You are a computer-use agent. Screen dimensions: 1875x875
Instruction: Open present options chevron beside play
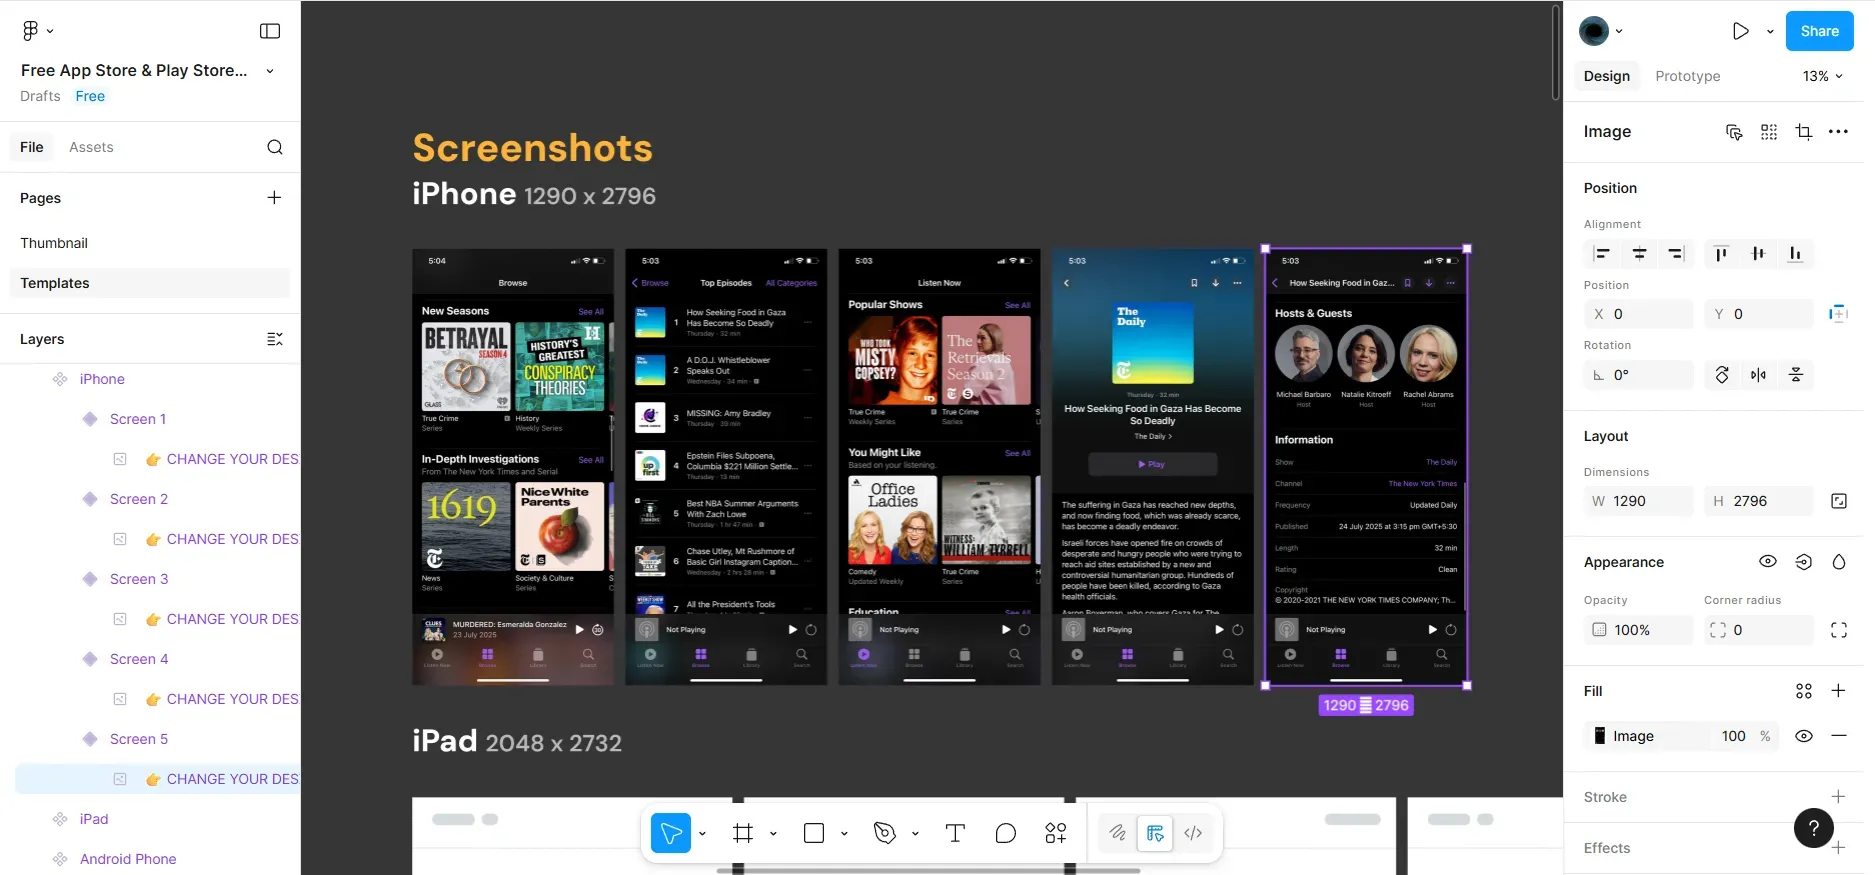coord(1770,31)
